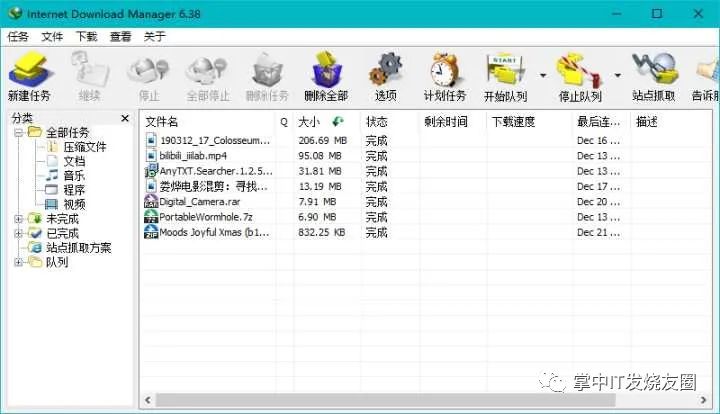Select 站点抓取方案 in tree
Image resolution: width=720 pixels, height=414 pixels.
point(79,248)
